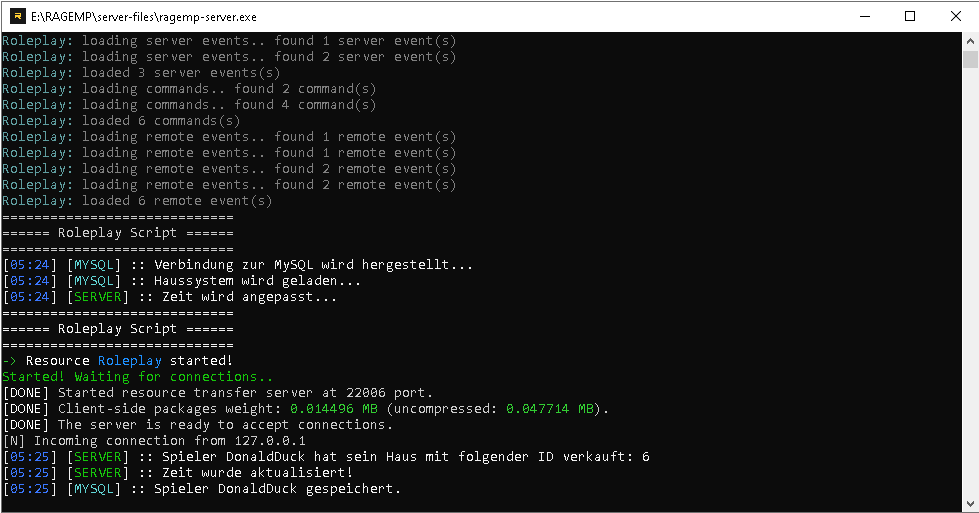Click the scrollbar down arrow
Image resolution: width=979 pixels, height=513 pixels.
coord(970,504)
